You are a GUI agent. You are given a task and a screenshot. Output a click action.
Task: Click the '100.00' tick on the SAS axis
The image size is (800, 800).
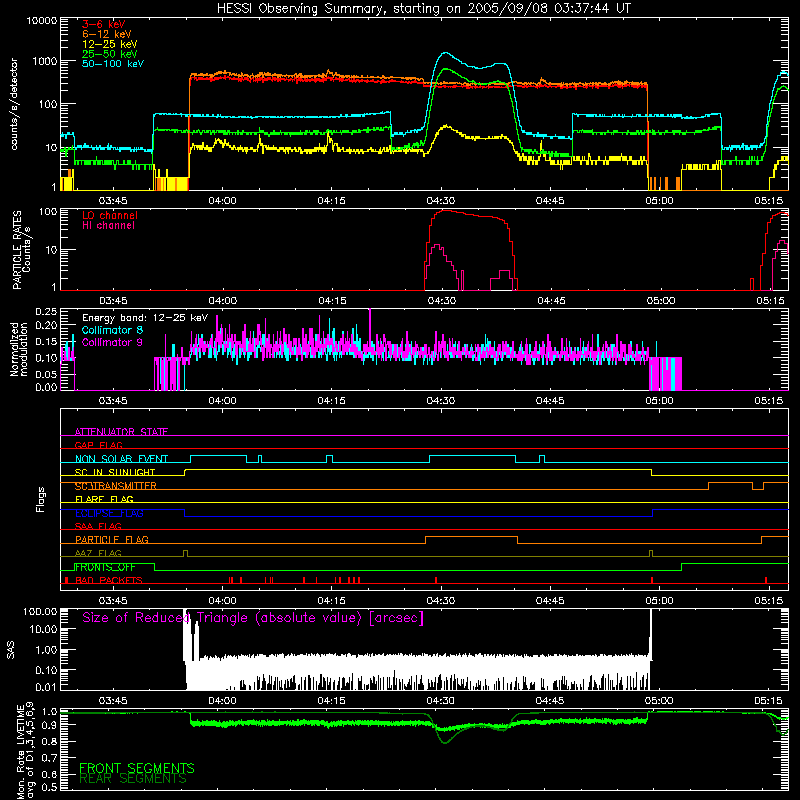(40, 611)
